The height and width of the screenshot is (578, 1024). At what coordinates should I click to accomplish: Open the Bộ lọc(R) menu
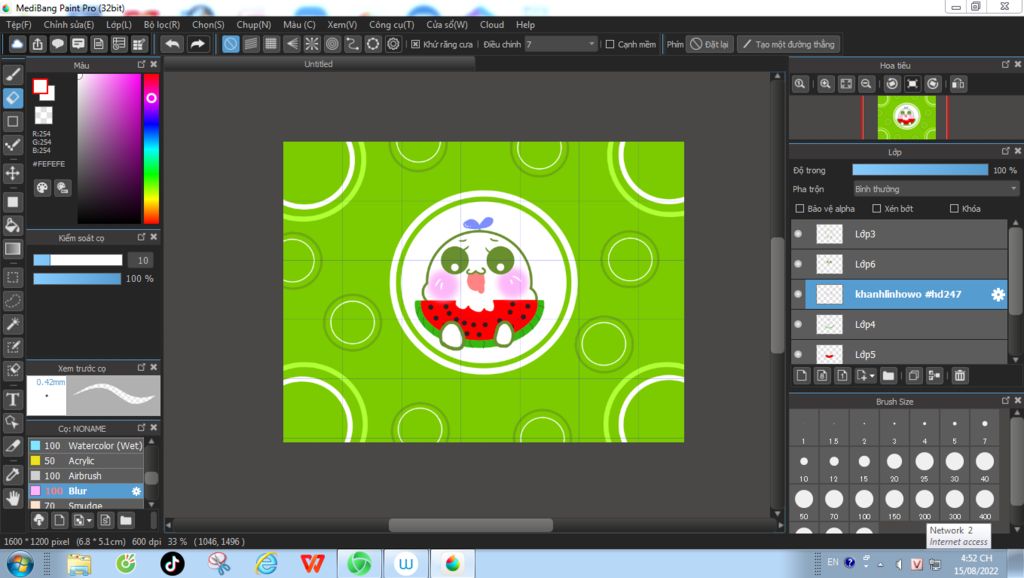[162, 25]
